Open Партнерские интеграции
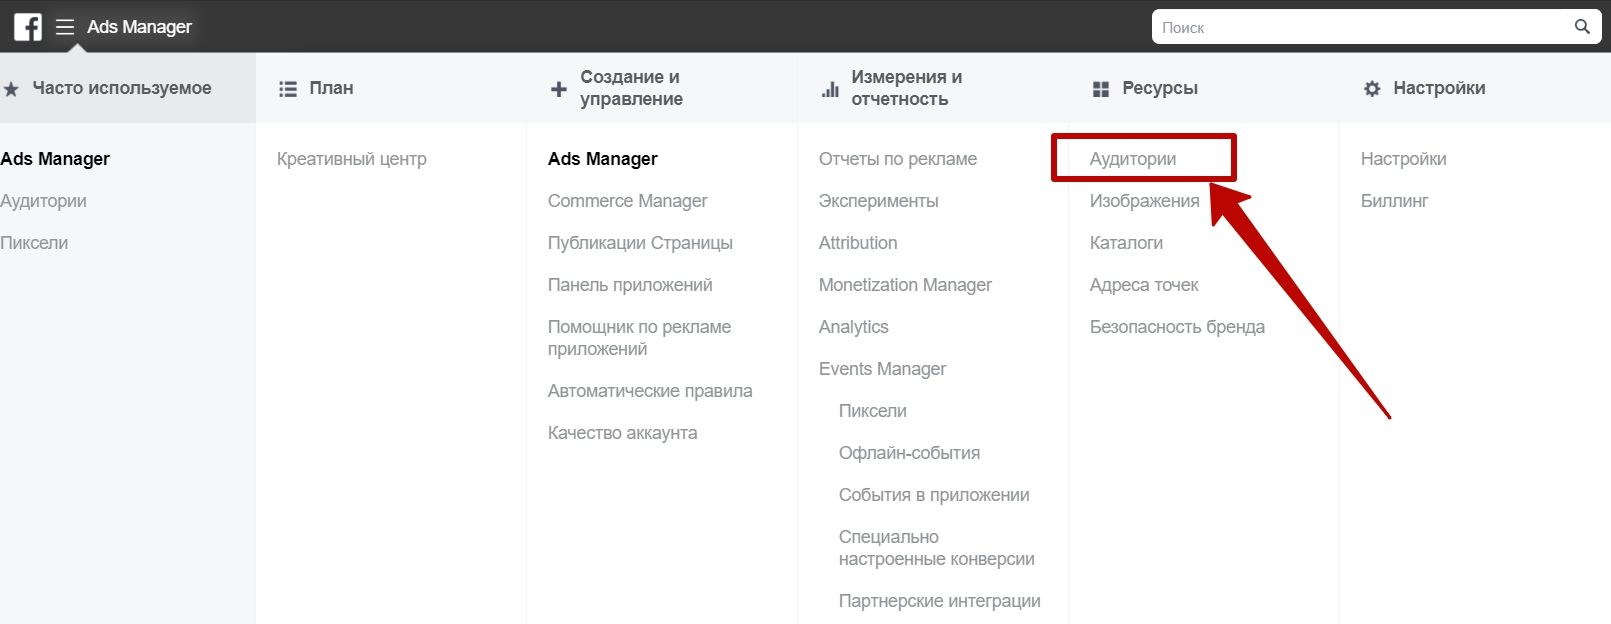Image resolution: width=1611 pixels, height=624 pixels. point(940,601)
